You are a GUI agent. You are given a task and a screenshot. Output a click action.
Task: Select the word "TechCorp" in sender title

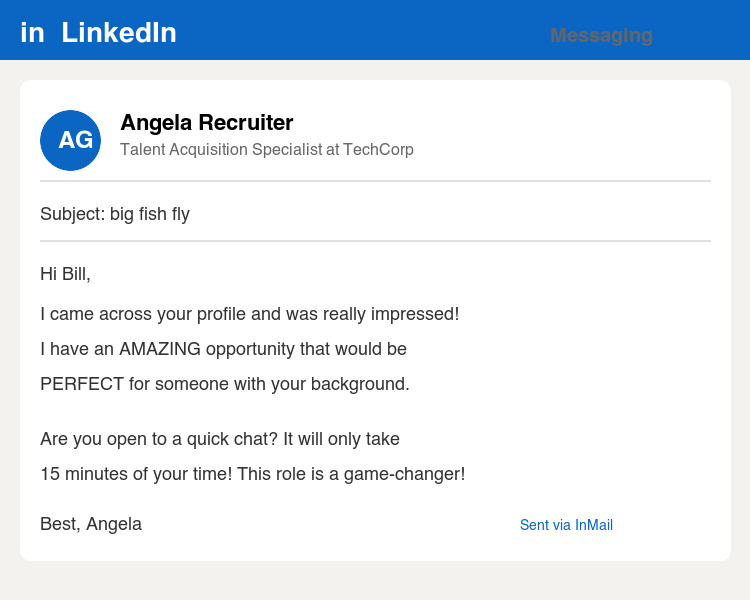pos(378,150)
